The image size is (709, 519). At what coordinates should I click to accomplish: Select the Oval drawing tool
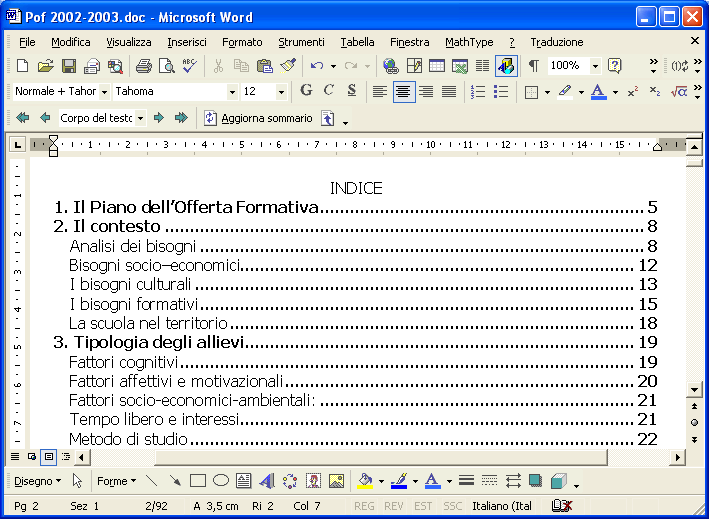[x=221, y=481]
